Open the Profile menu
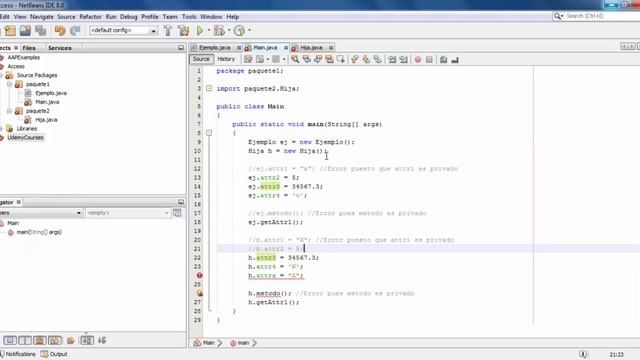Screen dimensions: 640x360 pos(150,17)
